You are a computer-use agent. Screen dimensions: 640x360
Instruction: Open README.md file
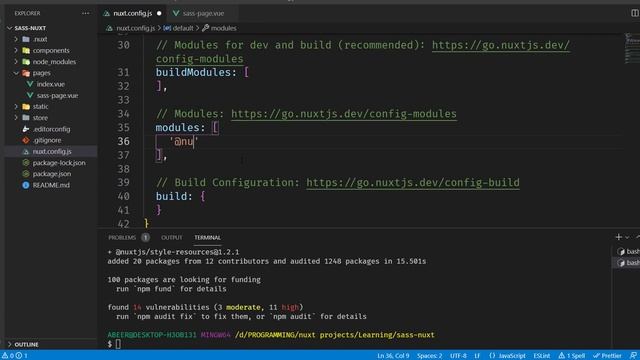pos(51,185)
